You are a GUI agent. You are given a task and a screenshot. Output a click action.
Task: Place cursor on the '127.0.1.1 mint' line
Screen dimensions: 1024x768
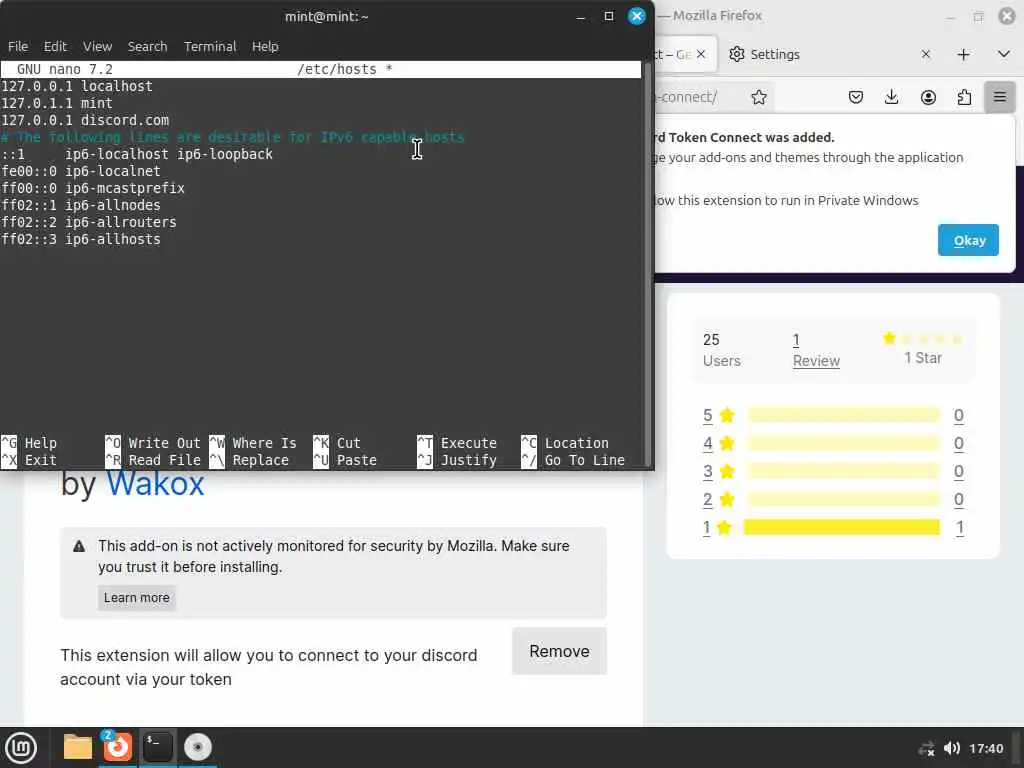pos(57,103)
